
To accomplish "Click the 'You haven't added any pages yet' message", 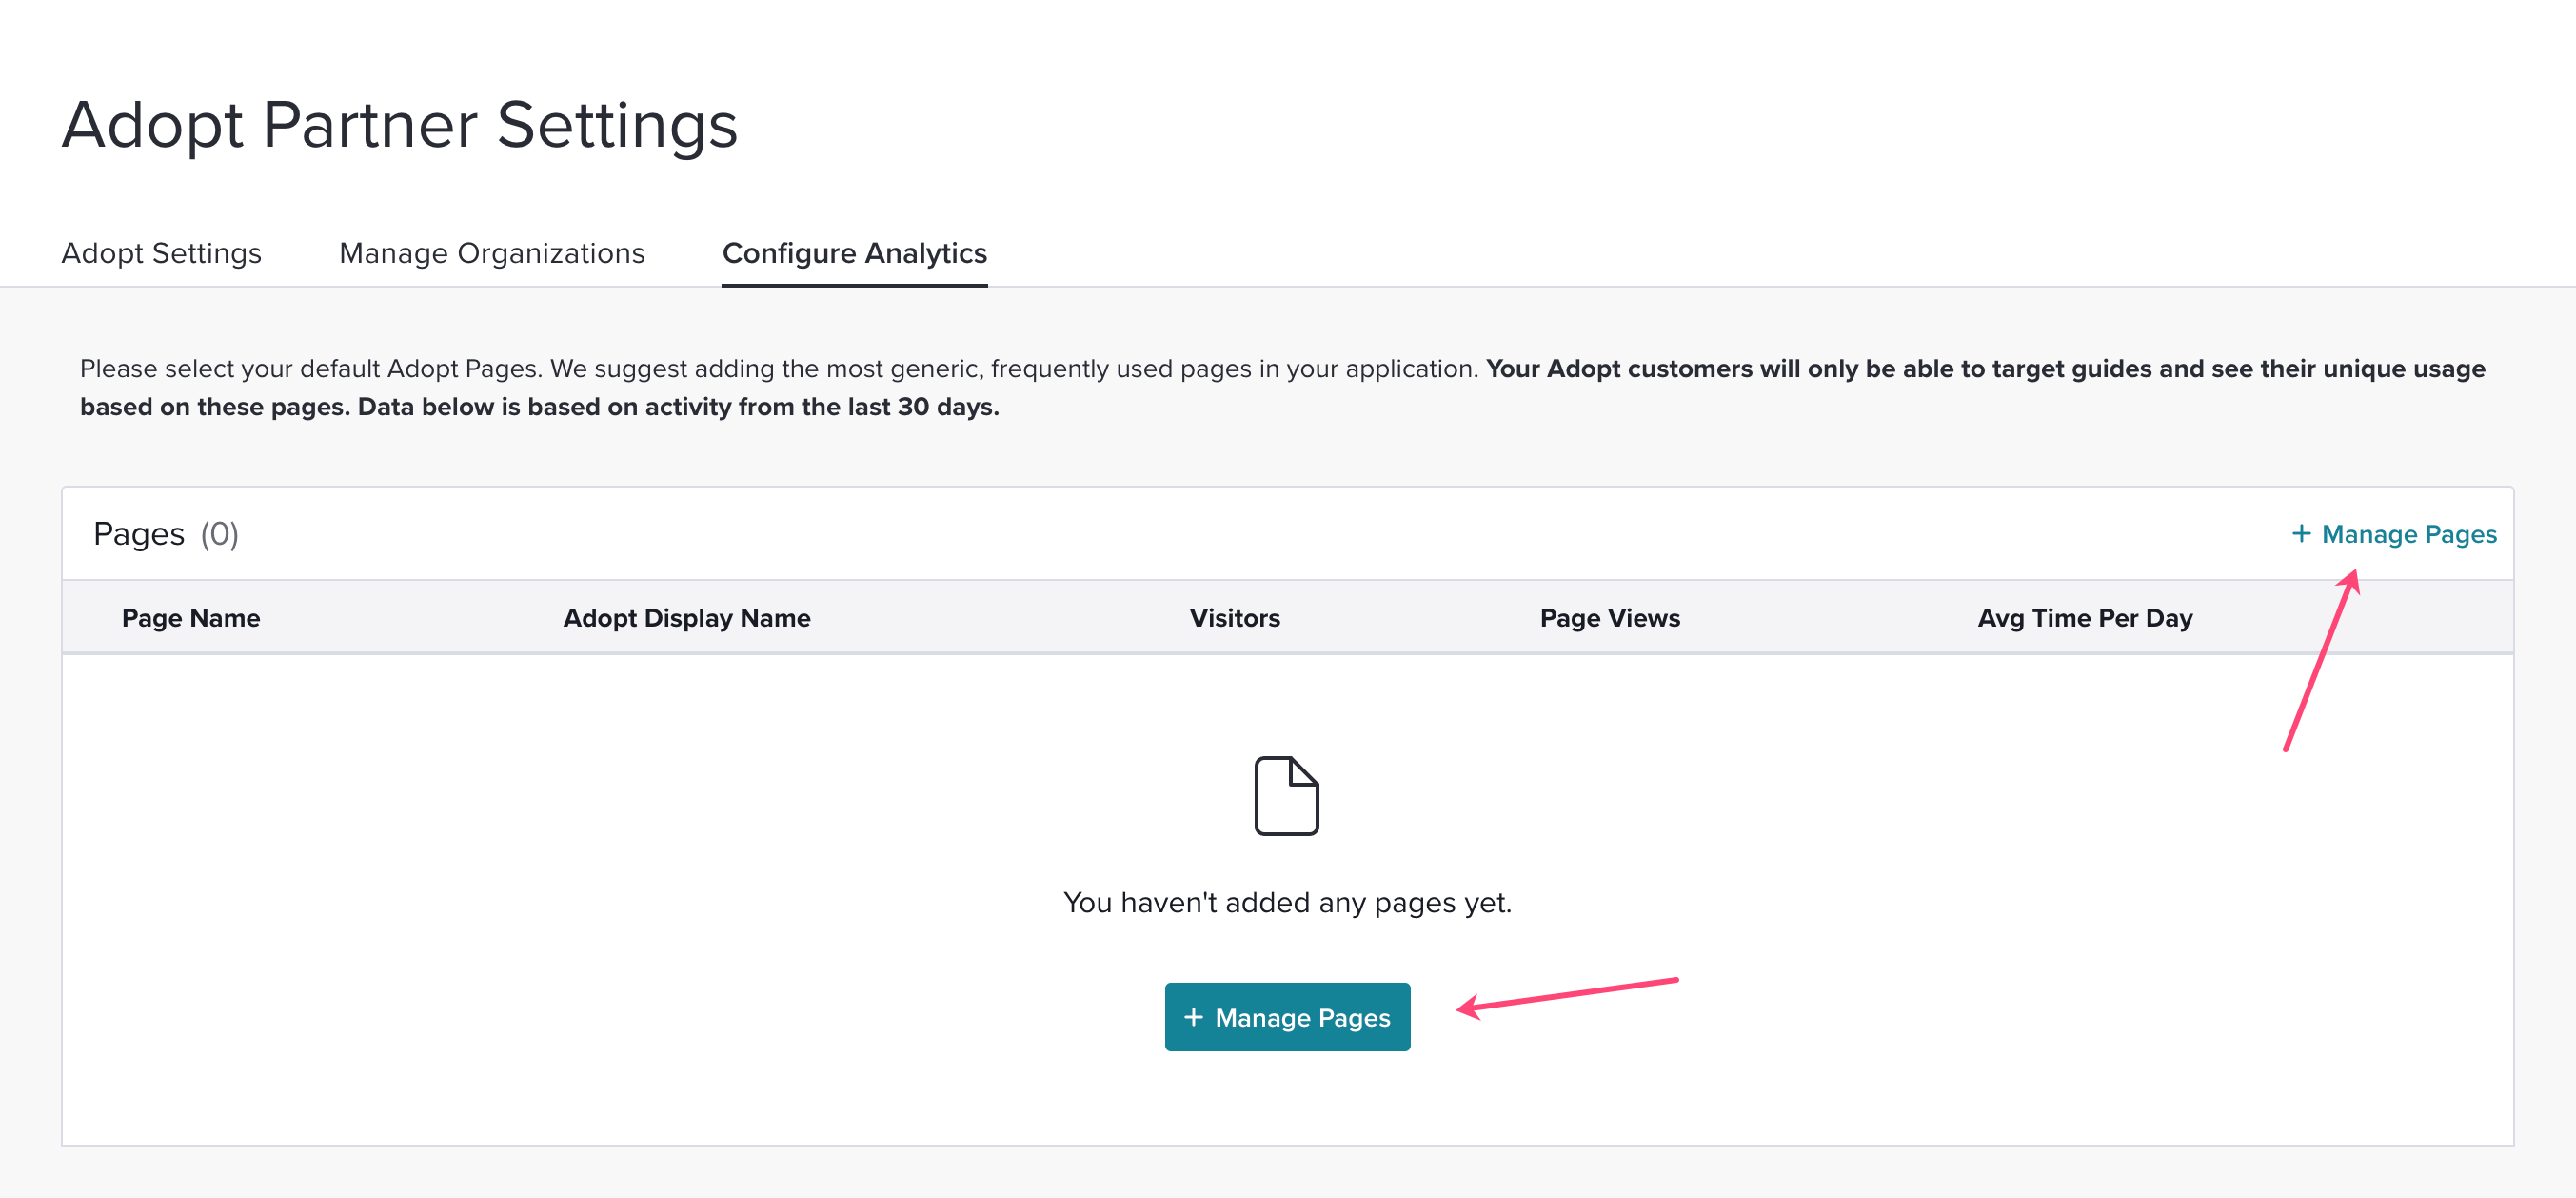I will (1287, 902).
